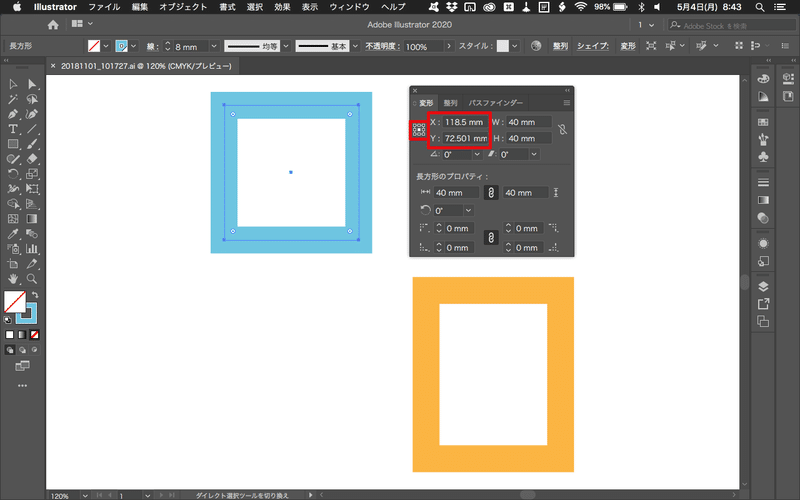This screenshot has width=800, height=500.
Task: Select the Curvature tool
Action: click(x=32, y=114)
